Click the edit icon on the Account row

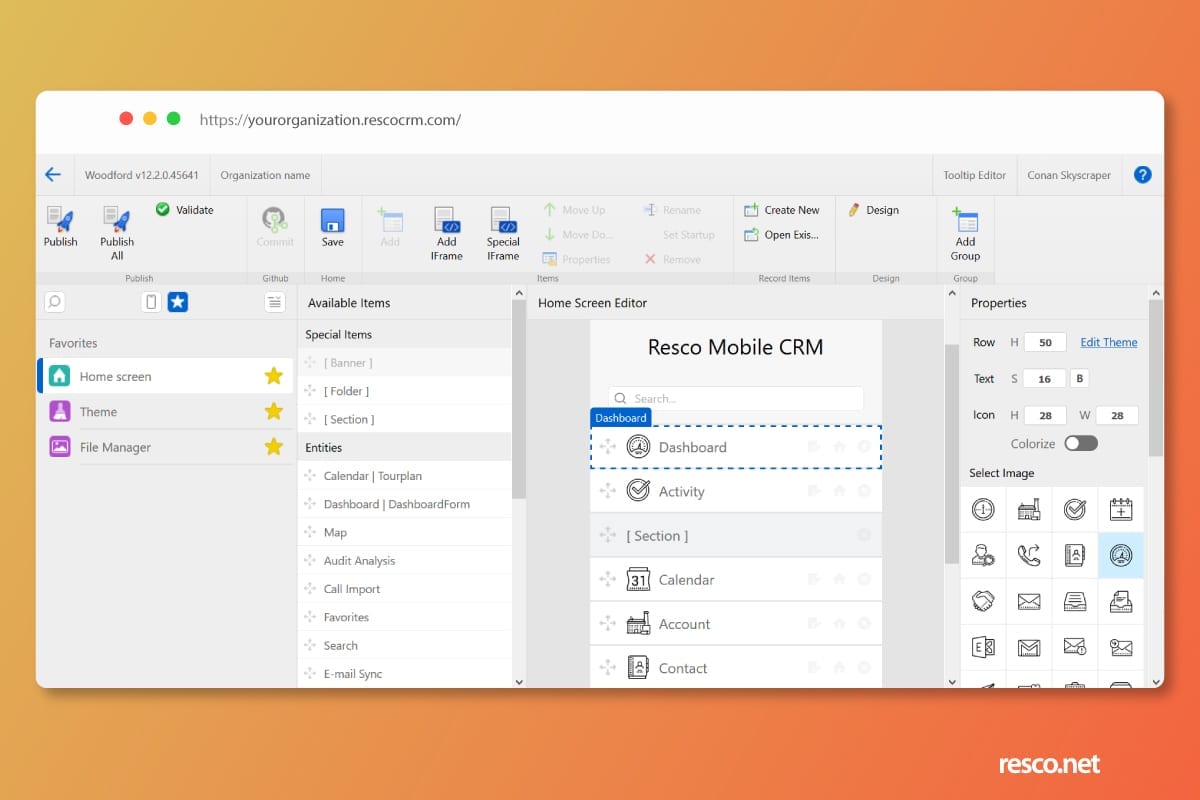814,623
